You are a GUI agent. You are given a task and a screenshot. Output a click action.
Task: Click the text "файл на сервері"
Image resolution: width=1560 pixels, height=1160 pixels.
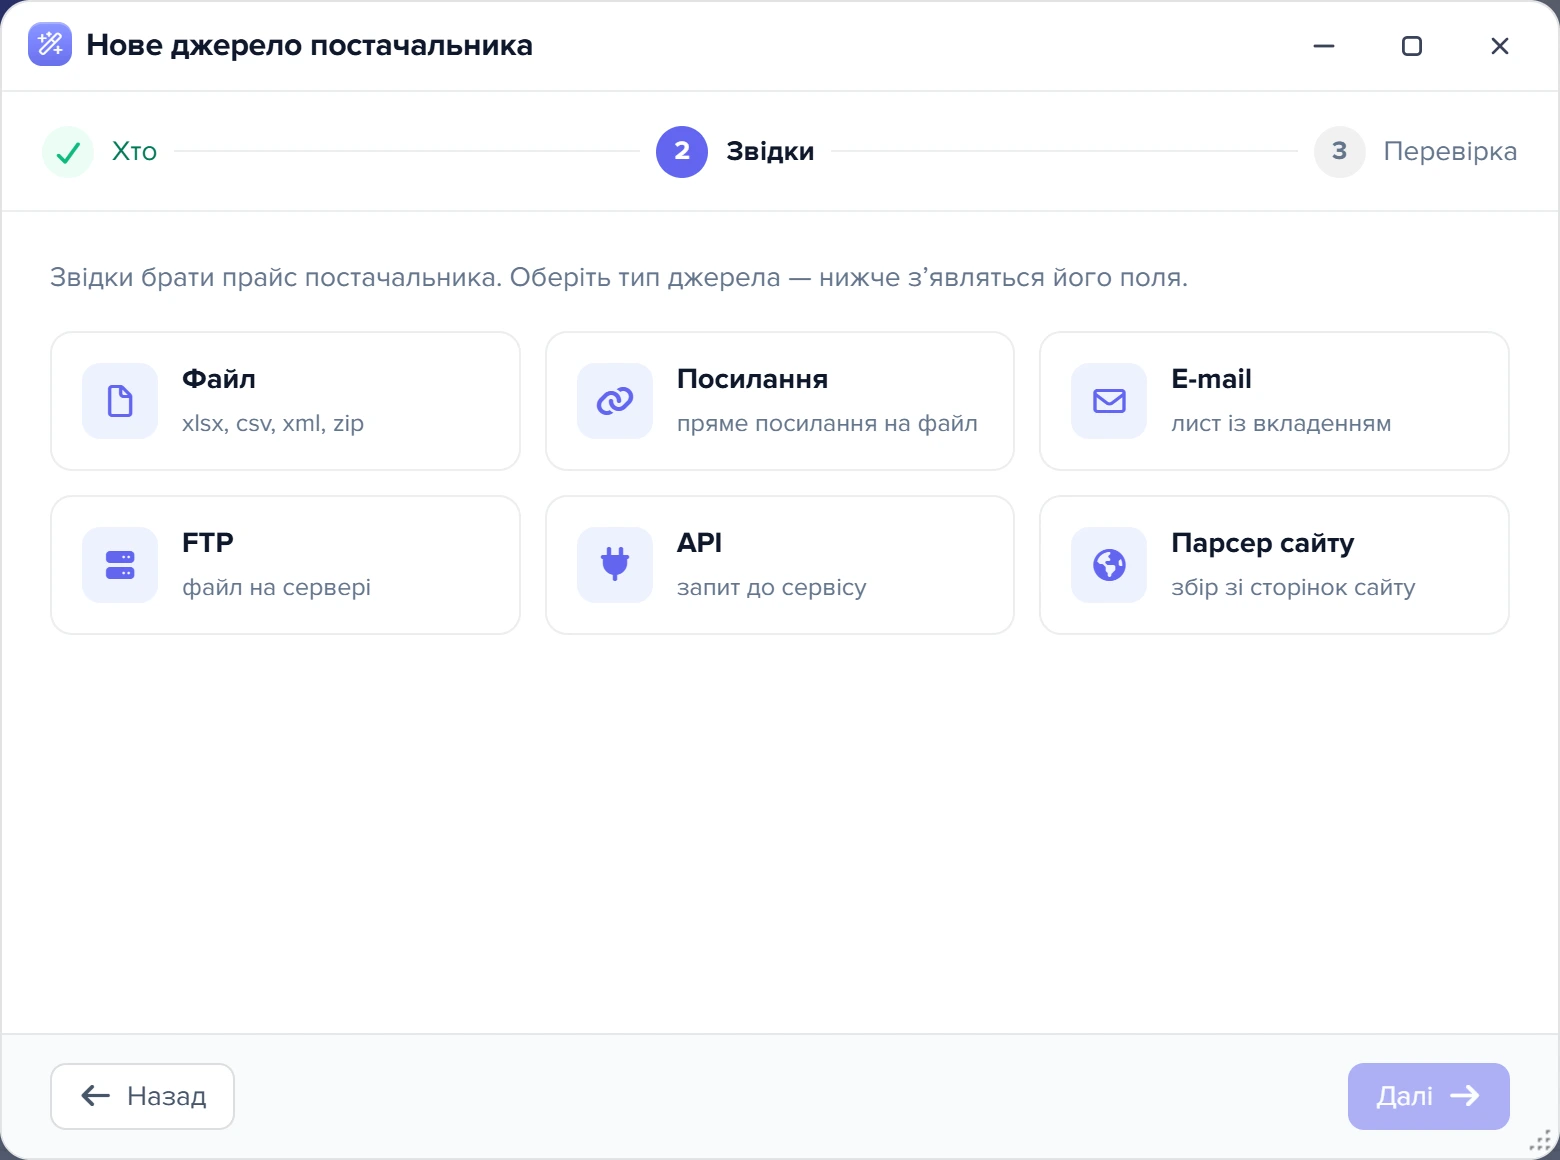tap(276, 587)
